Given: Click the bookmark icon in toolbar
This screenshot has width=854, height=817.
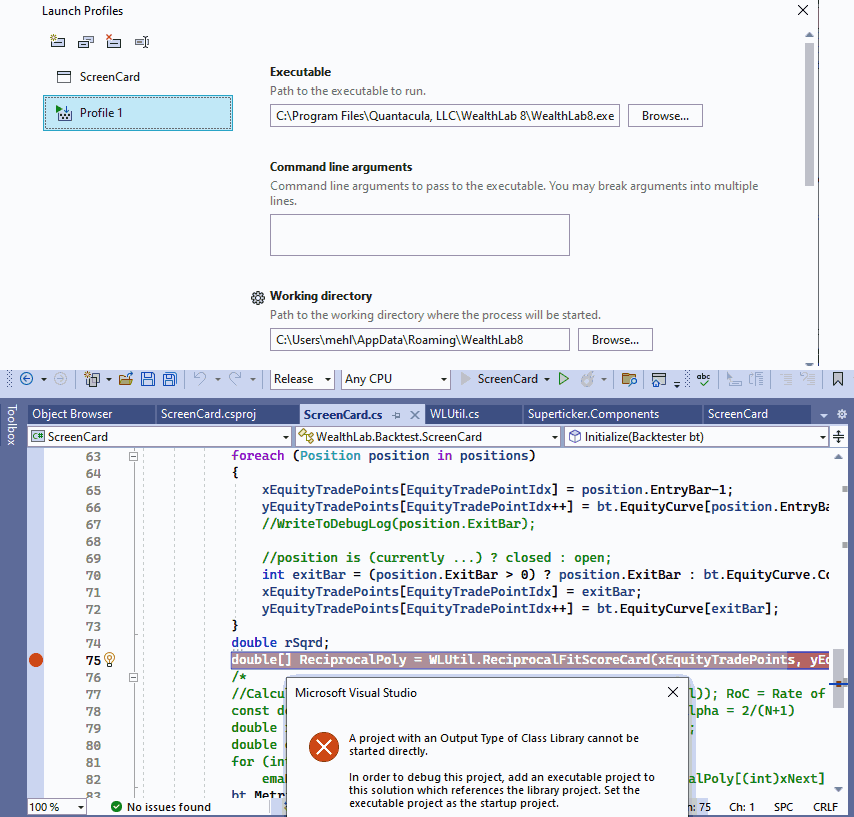Looking at the screenshot, I should [x=838, y=379].
